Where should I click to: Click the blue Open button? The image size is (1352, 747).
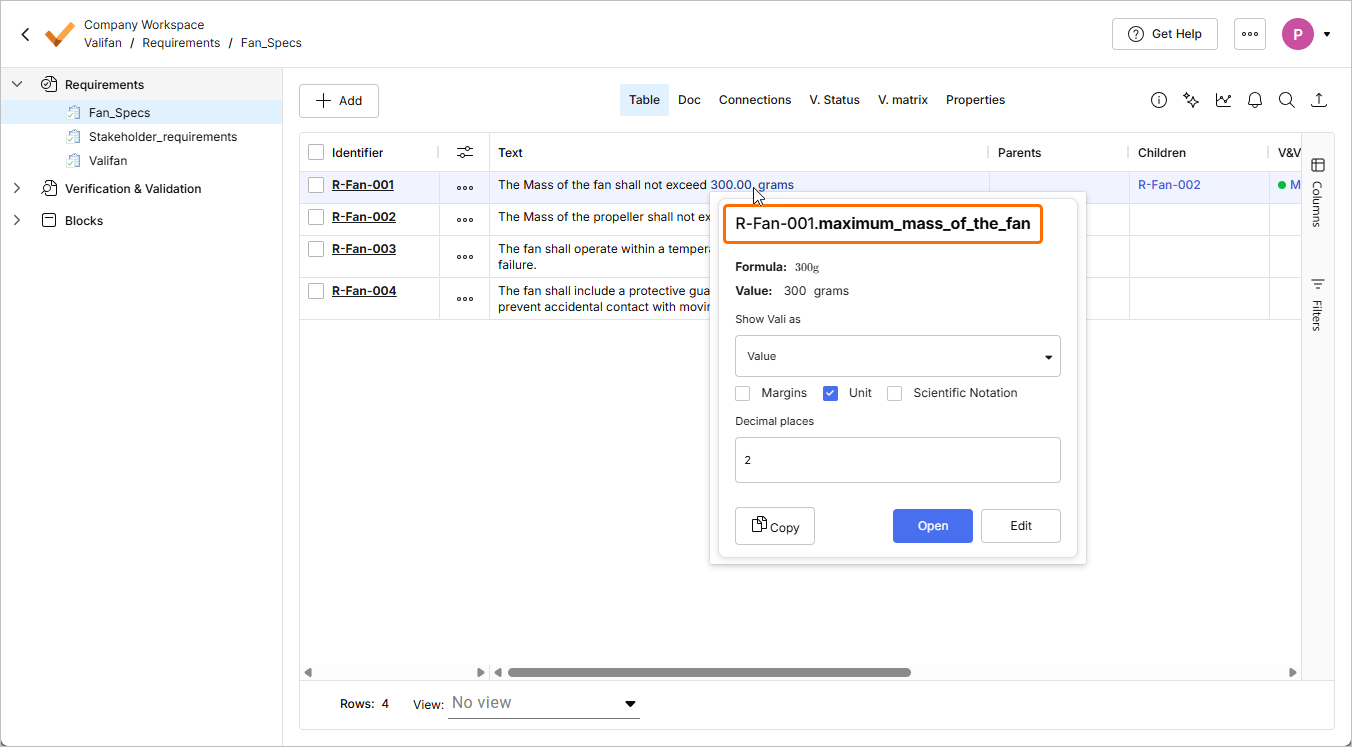[x=932, y=526]
